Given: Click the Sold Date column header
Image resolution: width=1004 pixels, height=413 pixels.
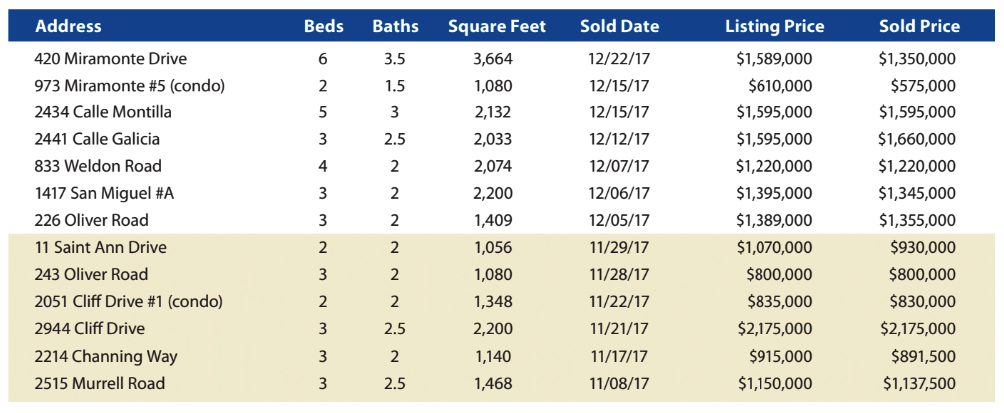Looking at the screenshot, I should 619,26.
